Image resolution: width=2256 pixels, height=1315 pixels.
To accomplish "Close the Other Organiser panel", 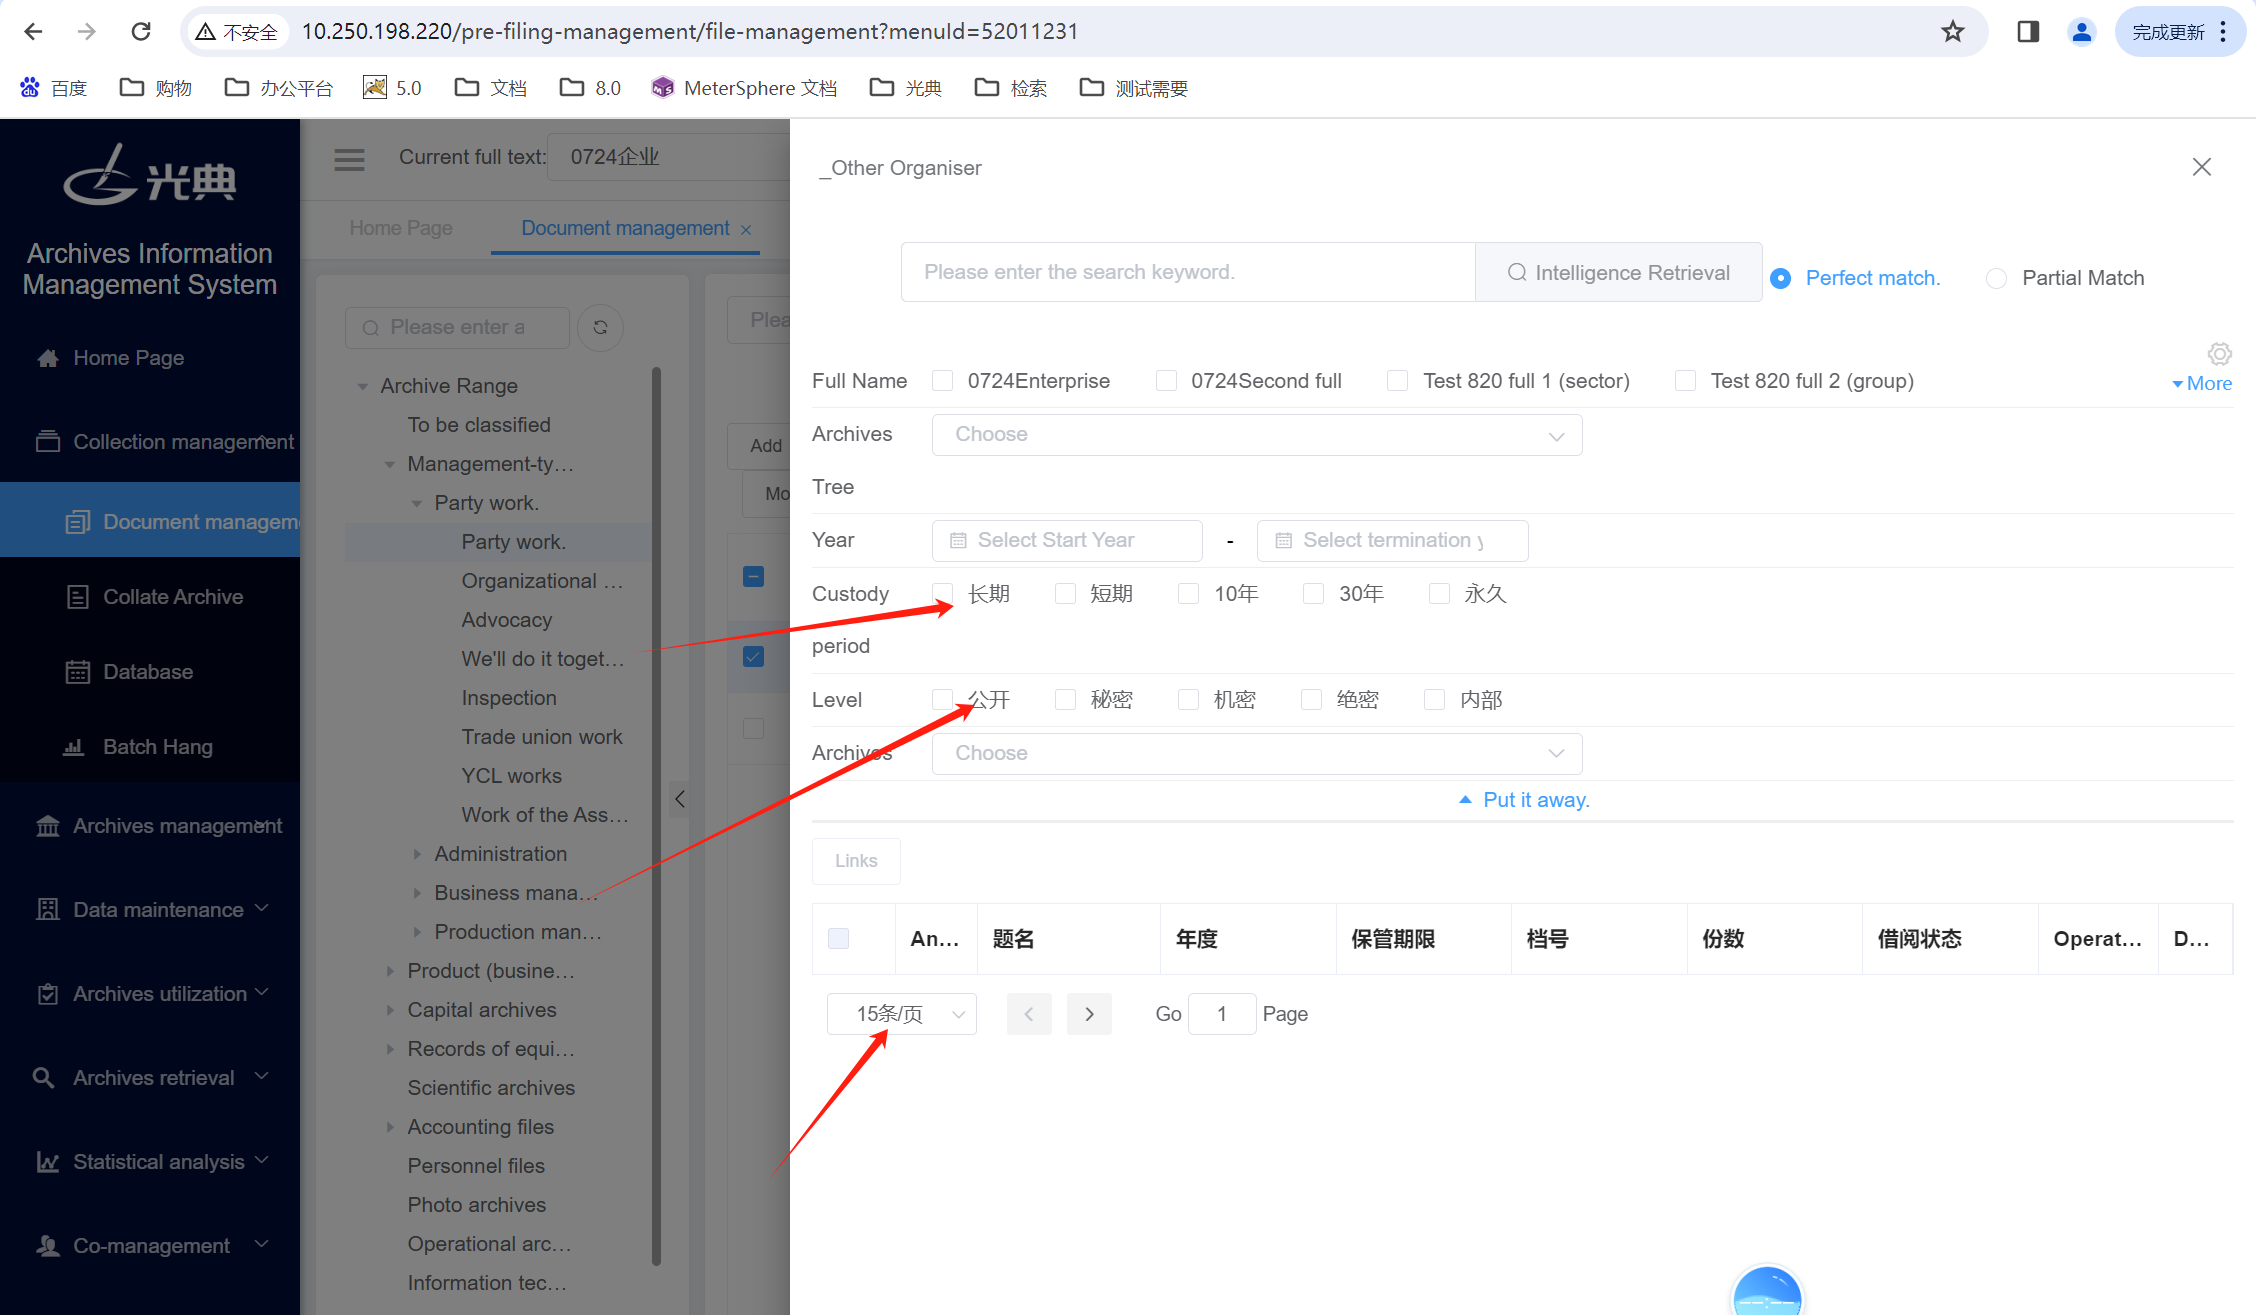I will click(2201, 167).
